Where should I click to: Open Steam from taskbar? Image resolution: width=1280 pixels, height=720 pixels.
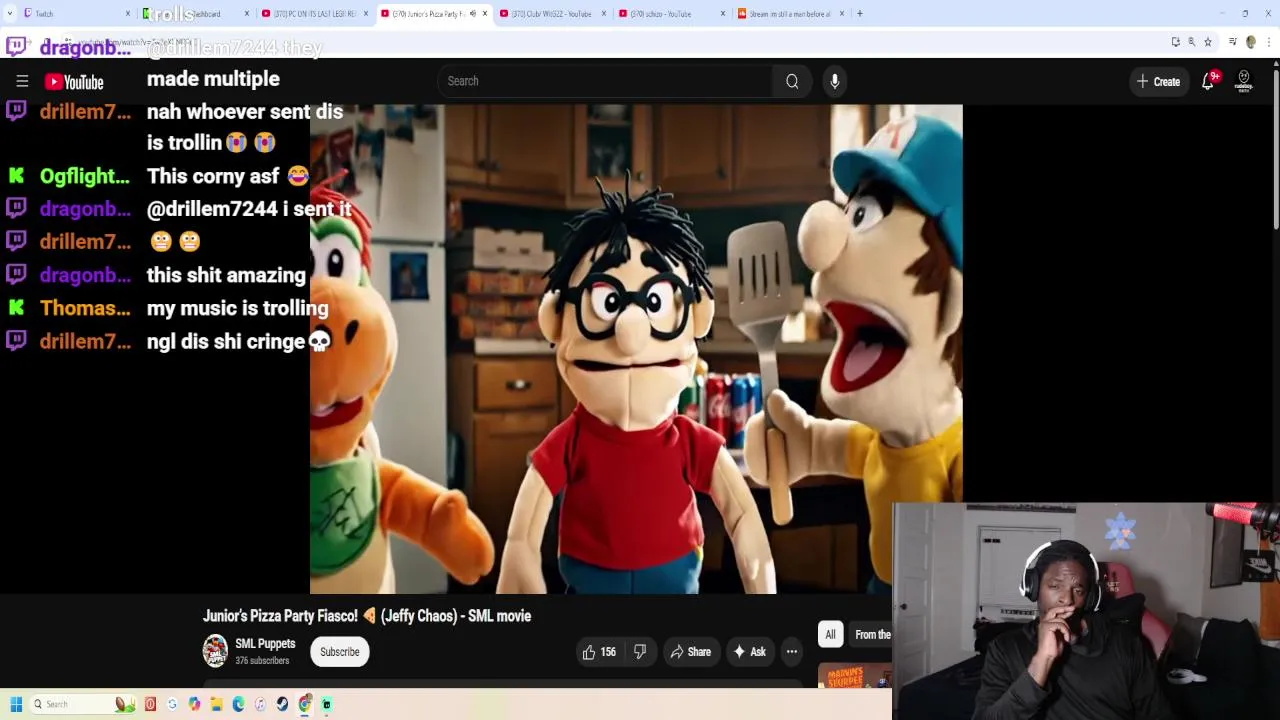pos(282,704)
